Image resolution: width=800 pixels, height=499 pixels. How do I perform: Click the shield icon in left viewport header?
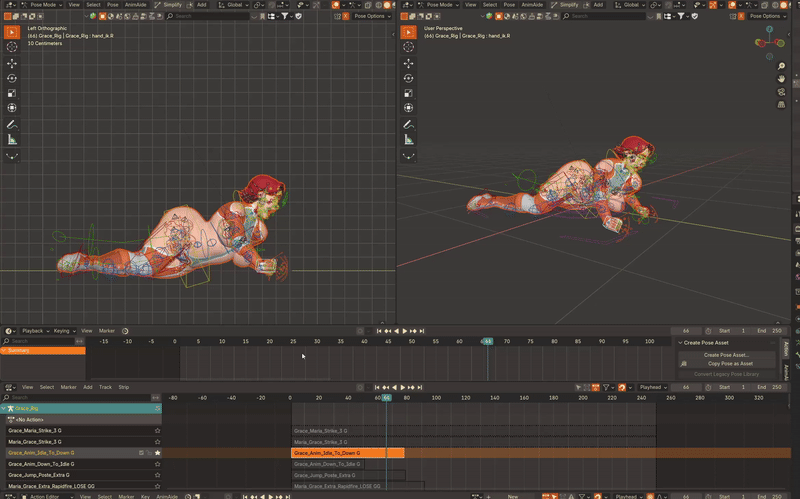click(298, 16)
